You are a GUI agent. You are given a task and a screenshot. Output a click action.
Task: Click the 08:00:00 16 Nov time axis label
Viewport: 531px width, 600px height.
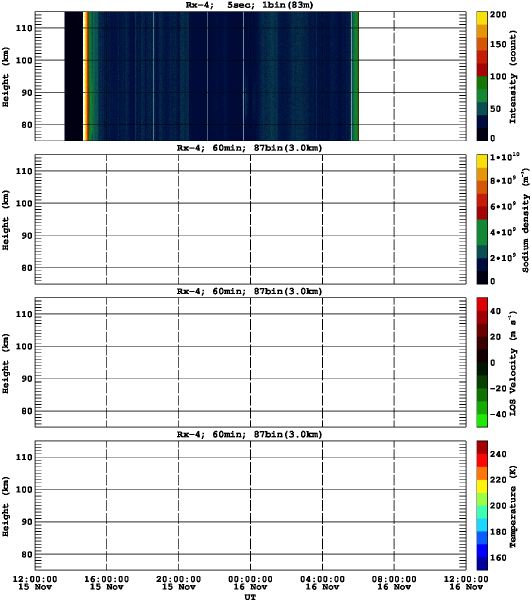(x=394, y=583)
